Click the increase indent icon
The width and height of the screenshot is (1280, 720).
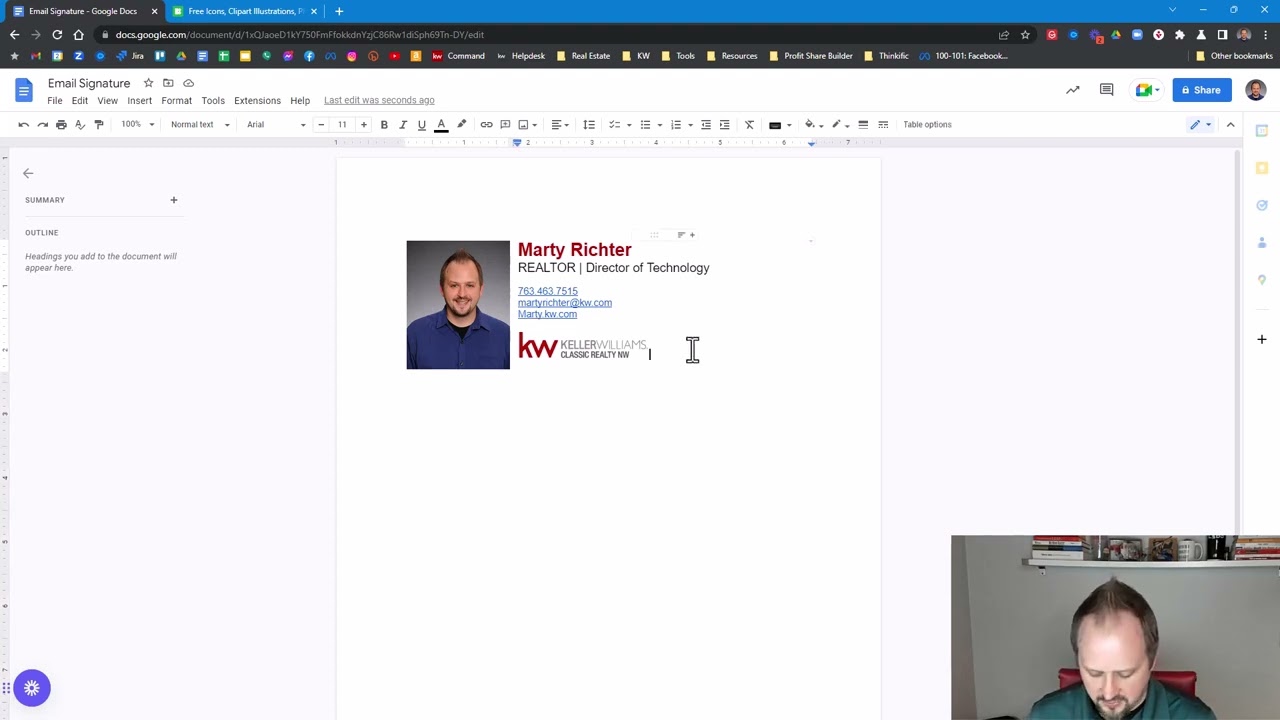point(725,124)
